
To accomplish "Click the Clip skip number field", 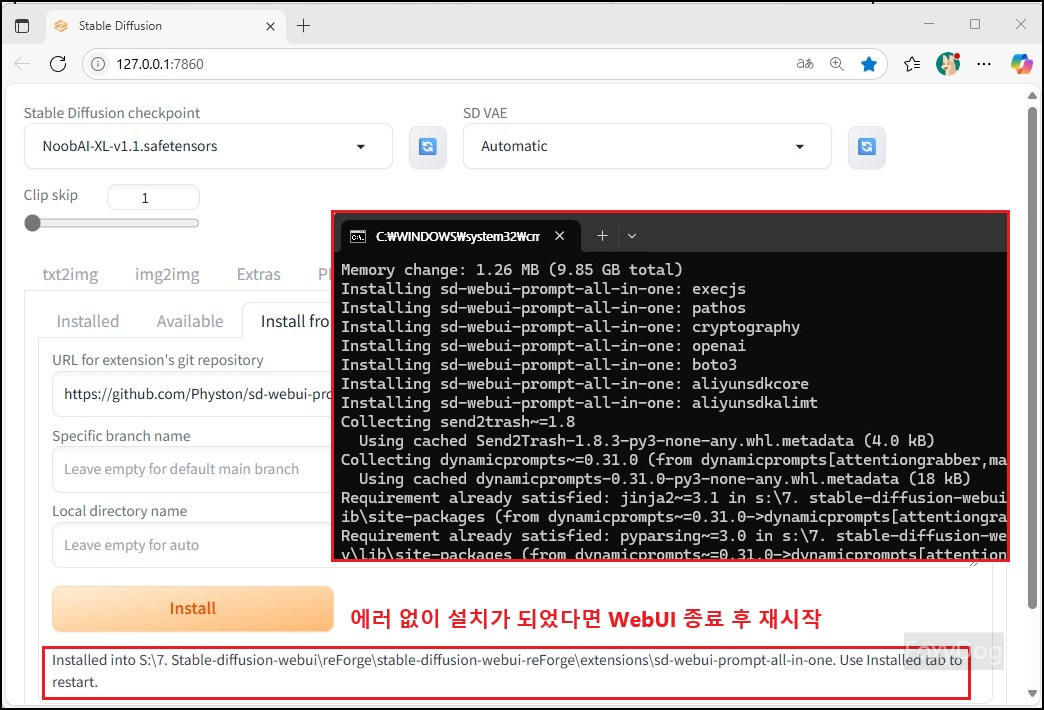I will click(x=153, y=198).
